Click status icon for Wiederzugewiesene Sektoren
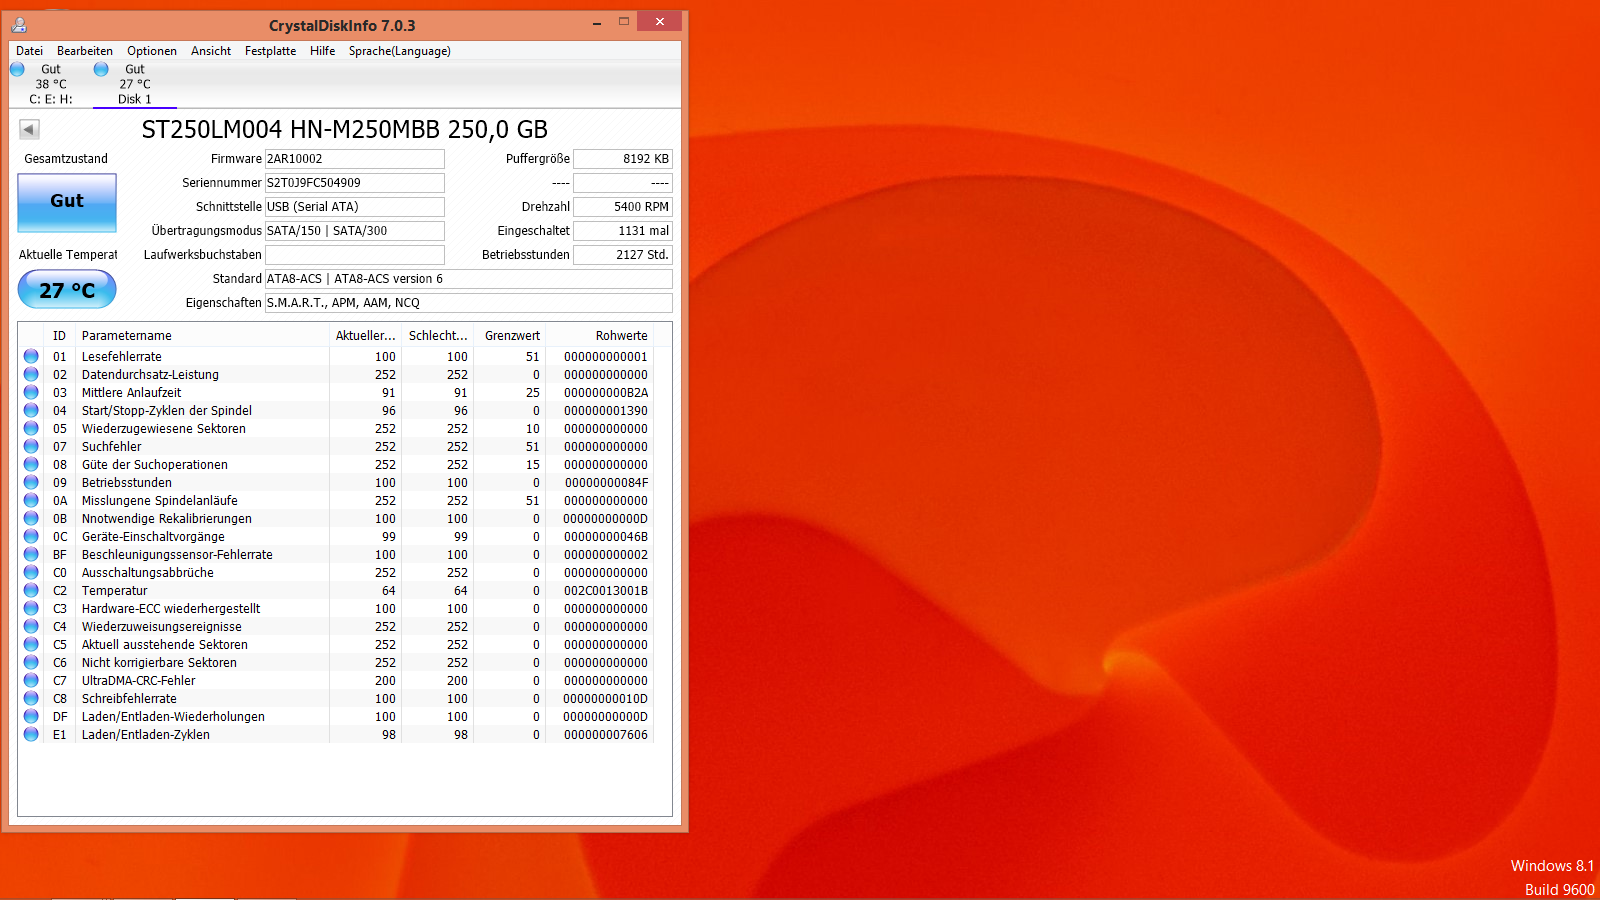 [x=31, y=428]
